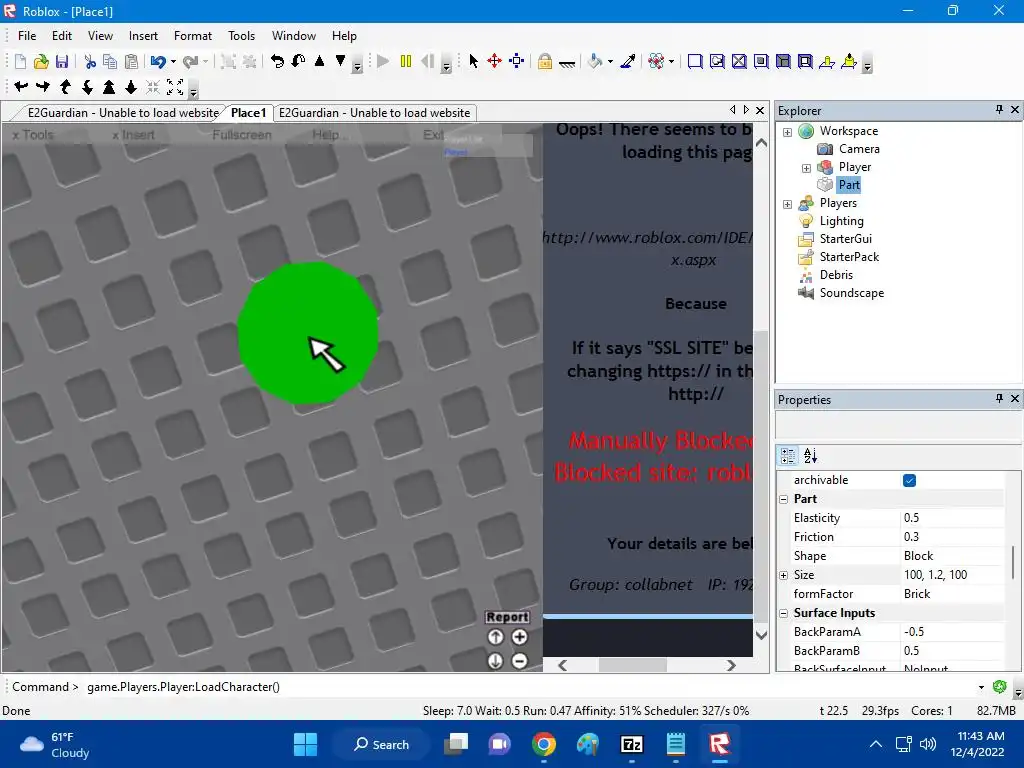Click the New file icon
The image size is (1024, 768).
(20, 61)
